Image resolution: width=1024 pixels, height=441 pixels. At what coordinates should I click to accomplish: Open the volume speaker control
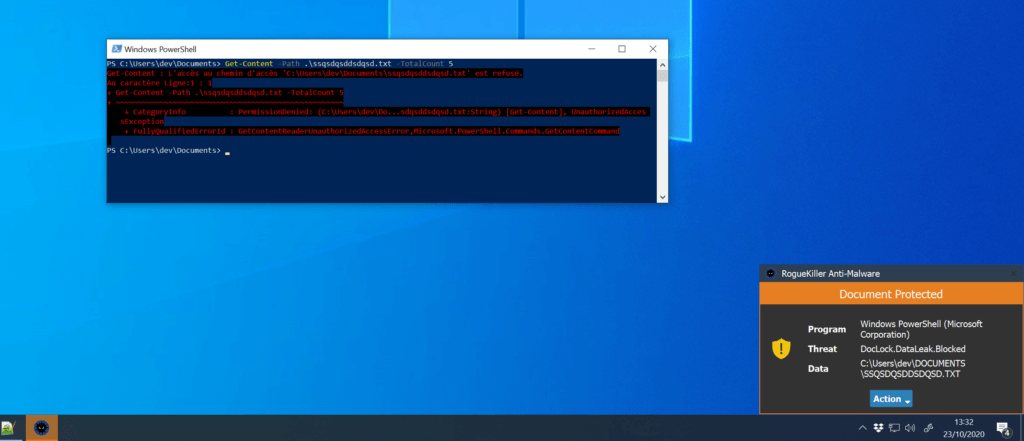point(912,427)
